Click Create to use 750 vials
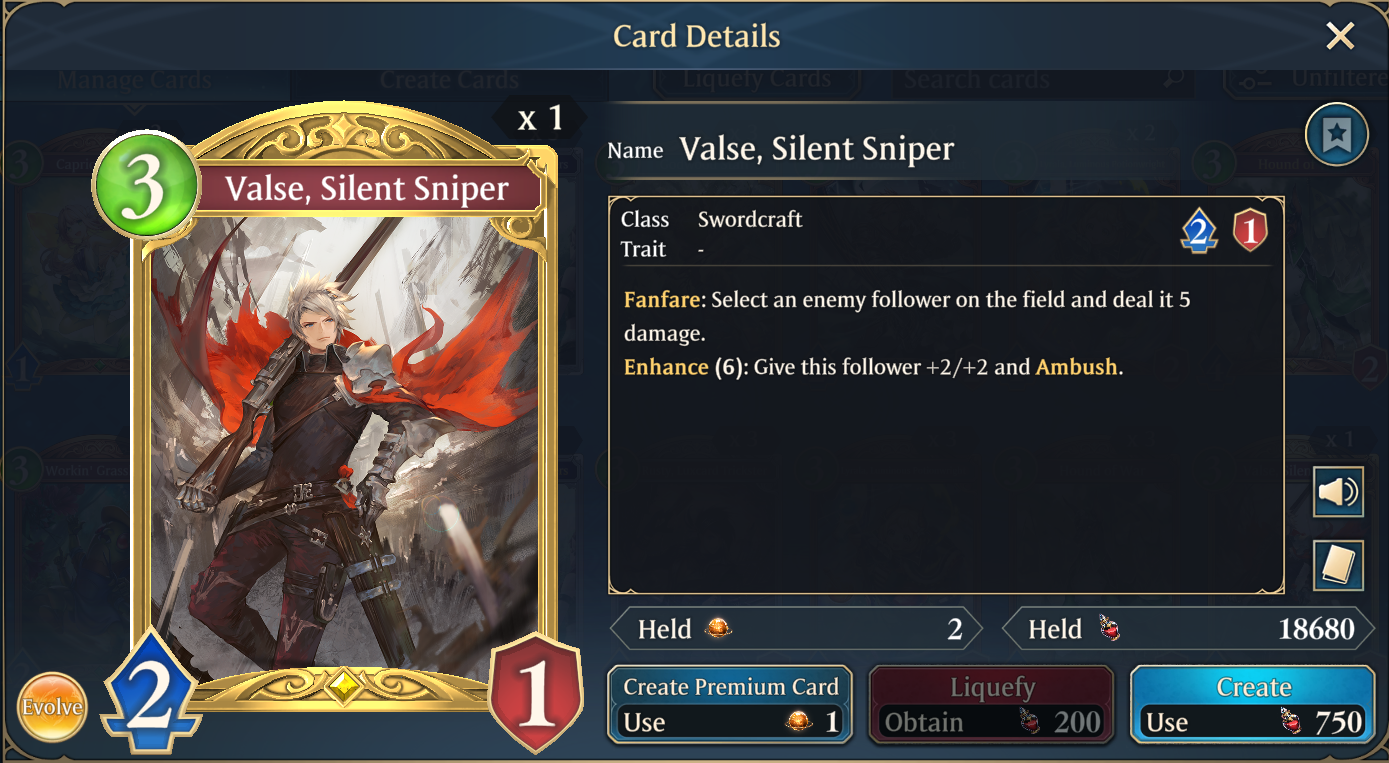 1253,705
